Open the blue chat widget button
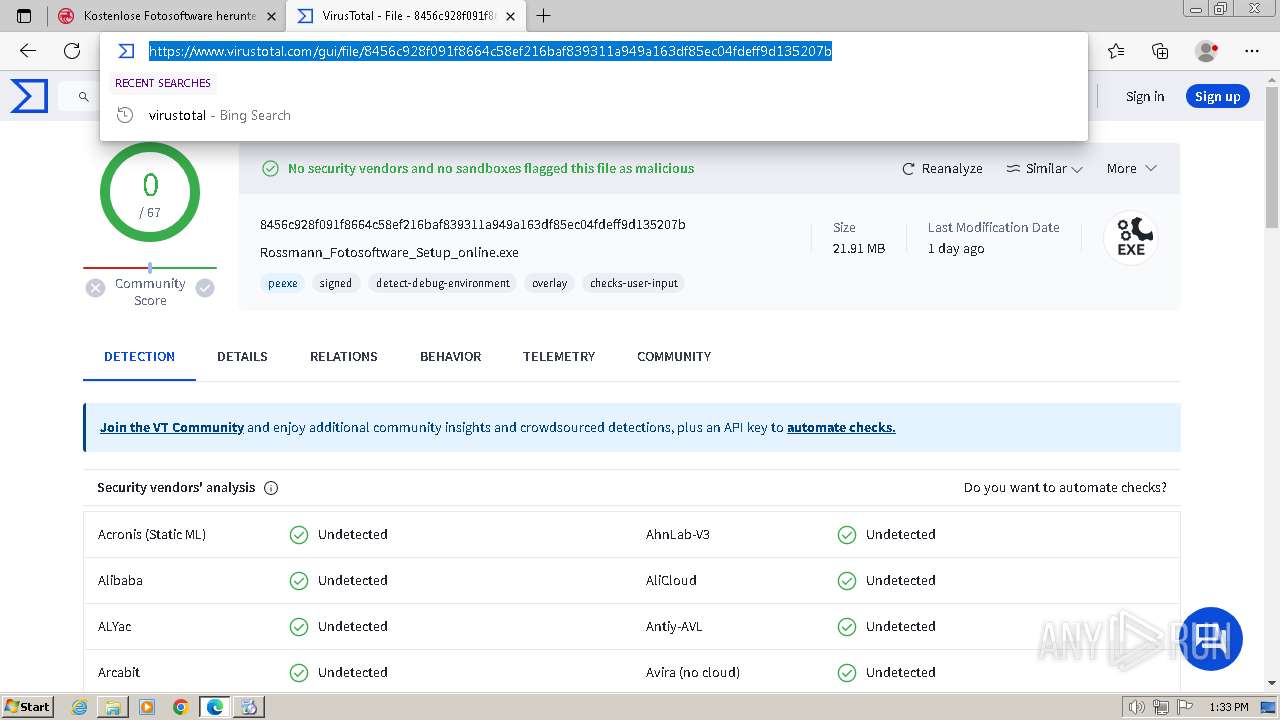The height and width of the screenshot is (720, 1280). (1210, 638)
